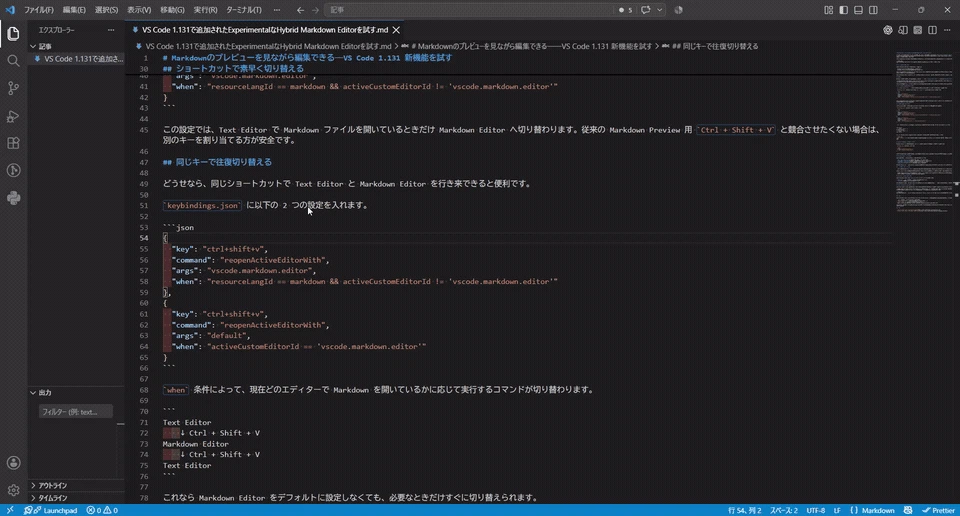Open Customize Layout icon
The width and height of the screenshot is (960, 516).
point(828,10)
